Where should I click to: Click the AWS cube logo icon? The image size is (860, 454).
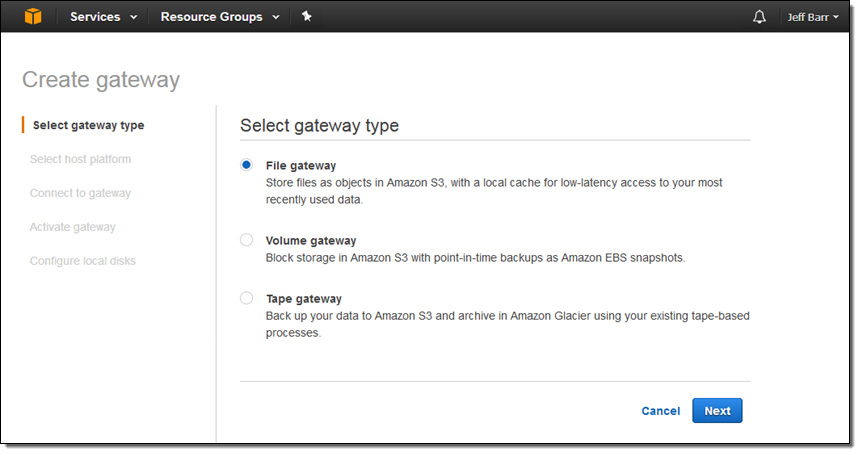[x=33, y=17]
